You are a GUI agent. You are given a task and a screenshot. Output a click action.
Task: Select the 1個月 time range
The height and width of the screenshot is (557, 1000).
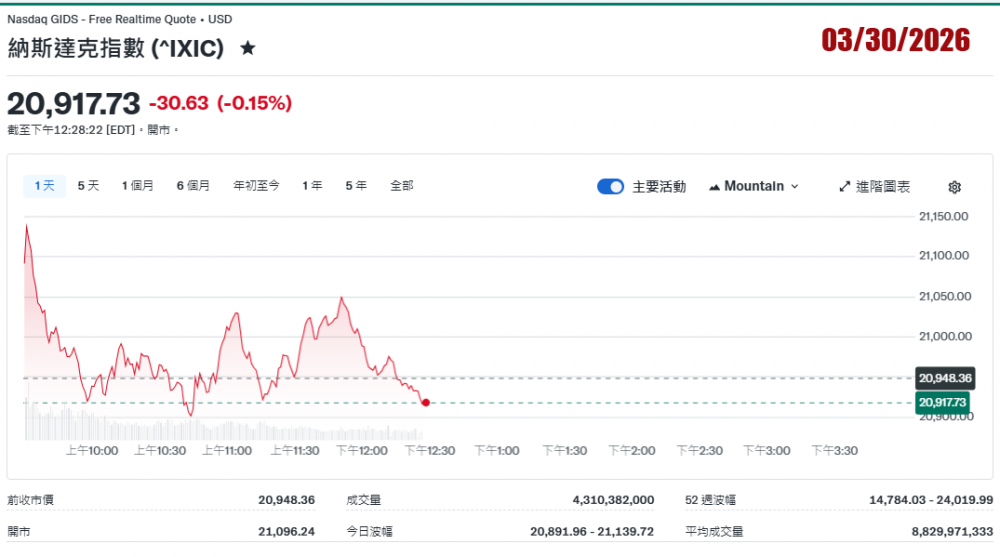point(138,186)
